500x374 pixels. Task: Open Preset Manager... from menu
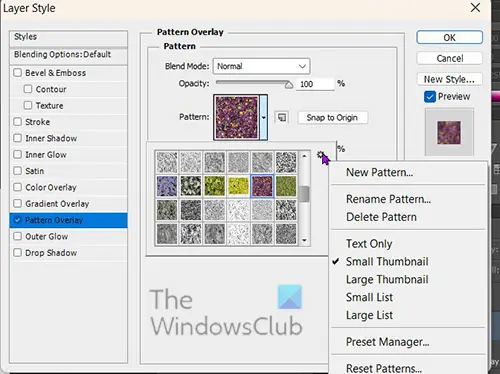(x=387, y=342)
